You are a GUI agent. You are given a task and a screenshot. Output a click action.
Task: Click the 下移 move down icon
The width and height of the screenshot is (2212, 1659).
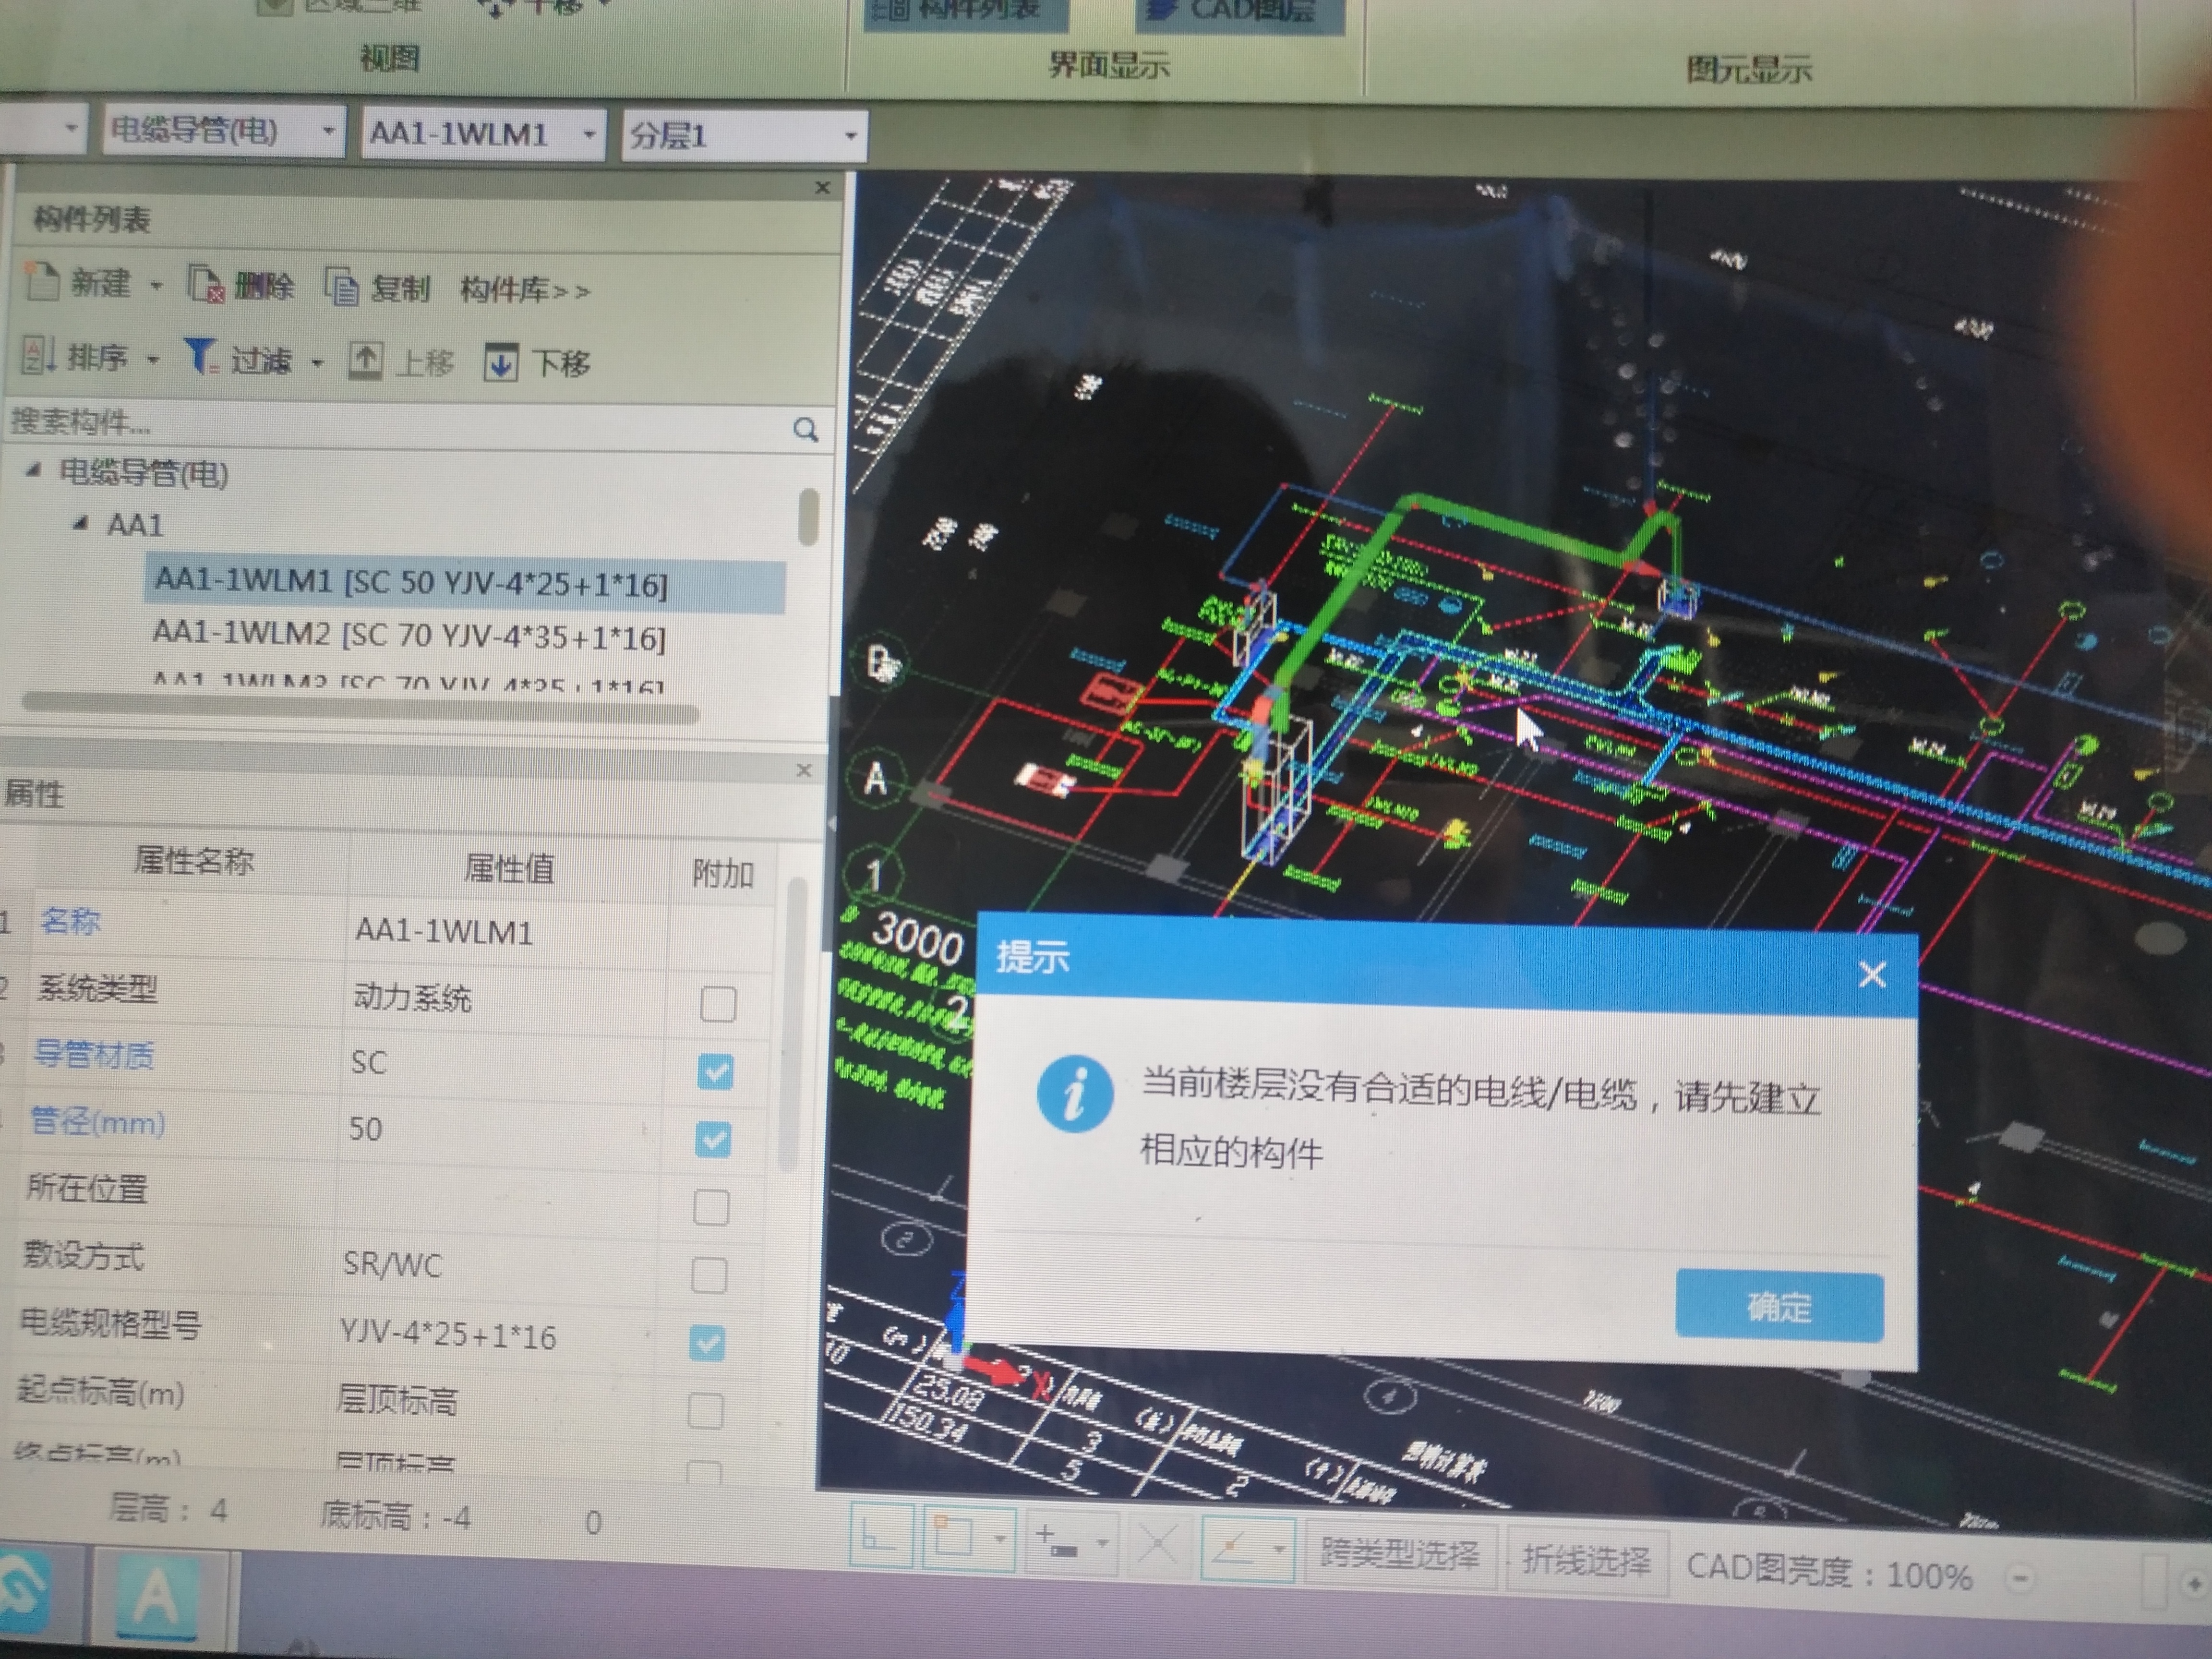pos(501,362)
